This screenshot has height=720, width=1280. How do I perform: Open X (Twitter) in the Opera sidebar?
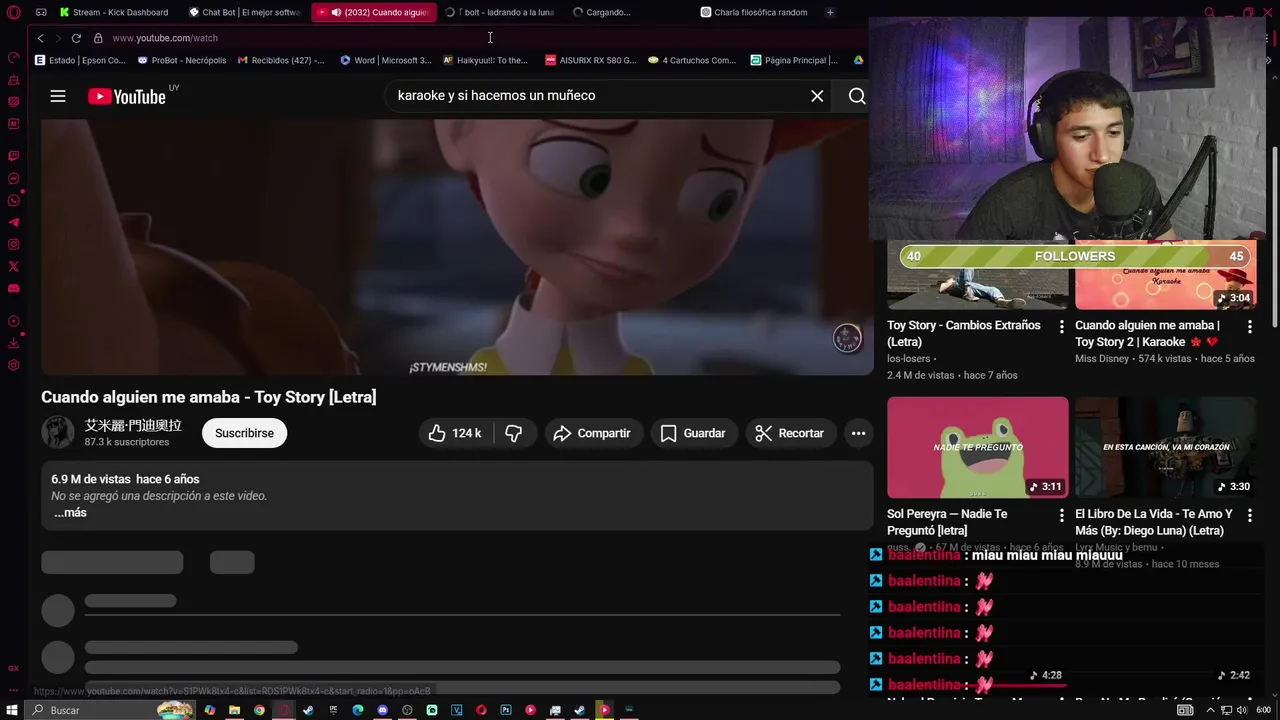13,267
